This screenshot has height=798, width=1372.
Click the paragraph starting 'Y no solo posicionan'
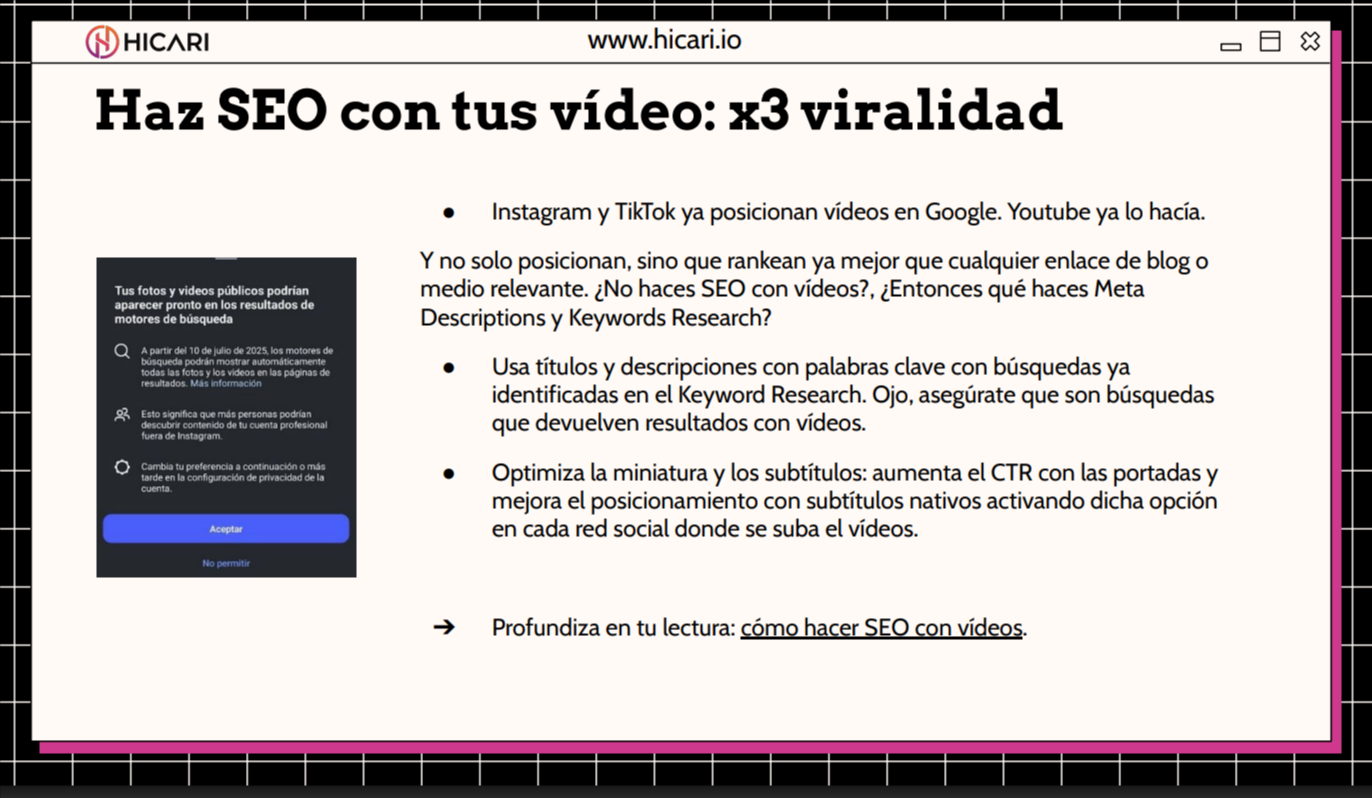tap(815, 289)
